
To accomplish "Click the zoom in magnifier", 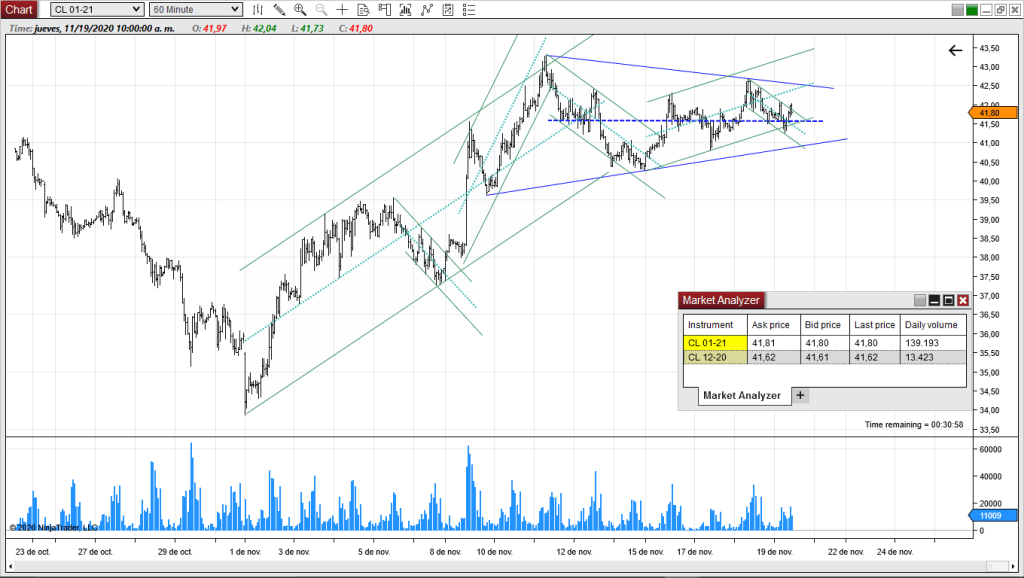I will pyautogui.click(x=300, y=9).
